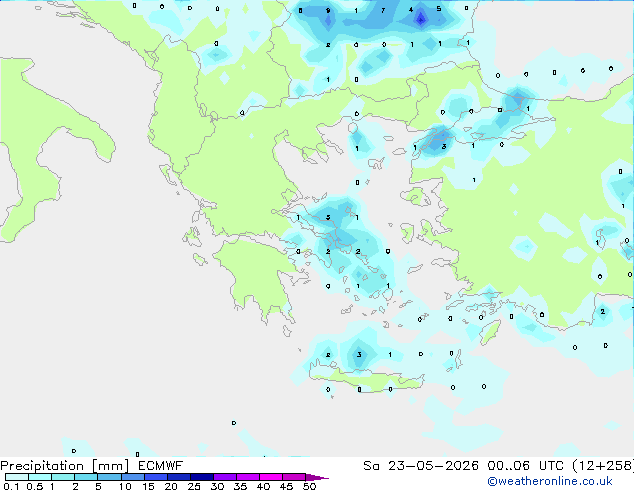This screenshot has height=490, width=634.
Task: Click the '20' legend label
Action: point(171,486)
